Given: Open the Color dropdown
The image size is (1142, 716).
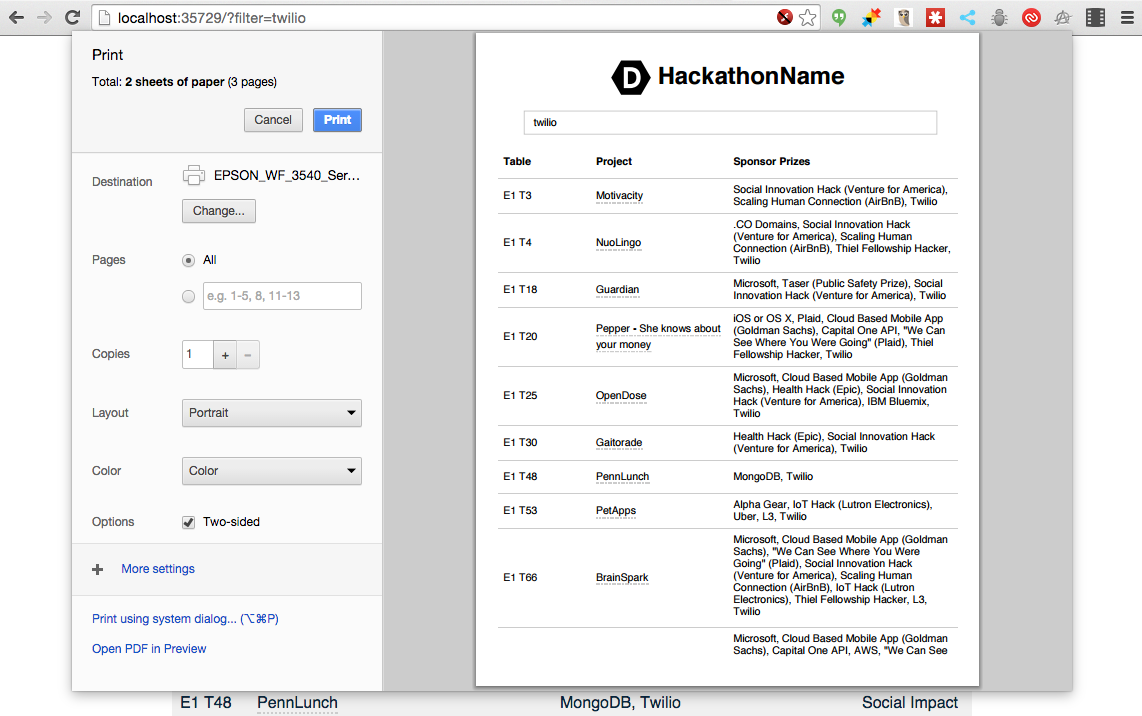Looking at the screenshot, I should click(x=272, y=471).
